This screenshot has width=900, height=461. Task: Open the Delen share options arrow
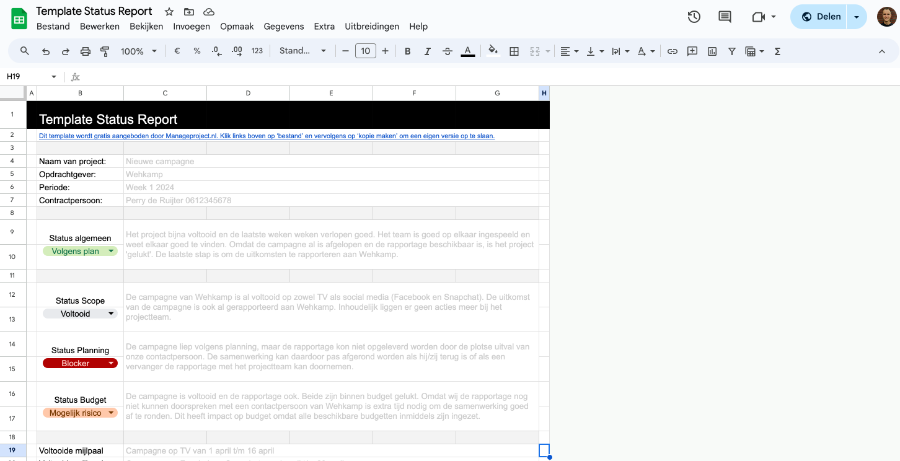tap(856, 17)
